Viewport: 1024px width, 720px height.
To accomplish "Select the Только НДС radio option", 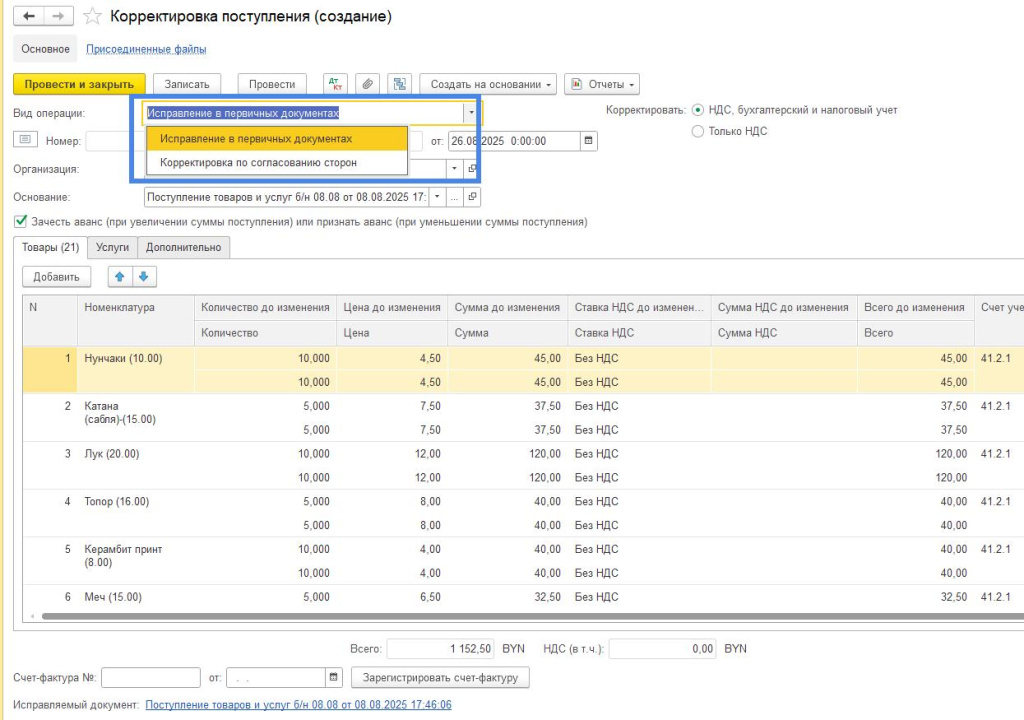I will [x=697, y=131].
